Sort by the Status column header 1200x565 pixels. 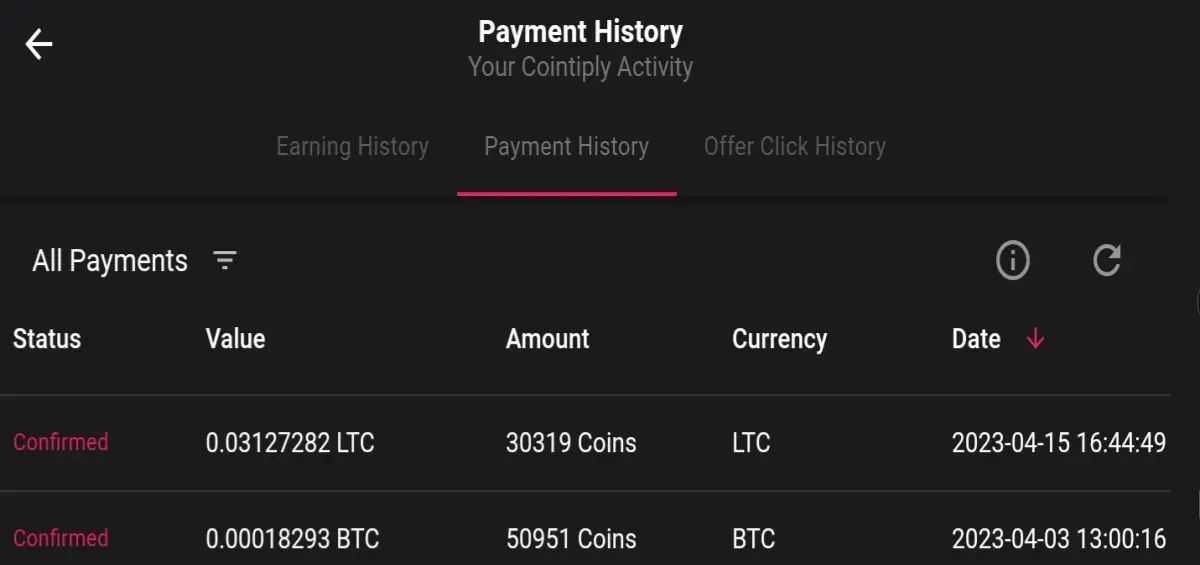(x=47, y=339)
